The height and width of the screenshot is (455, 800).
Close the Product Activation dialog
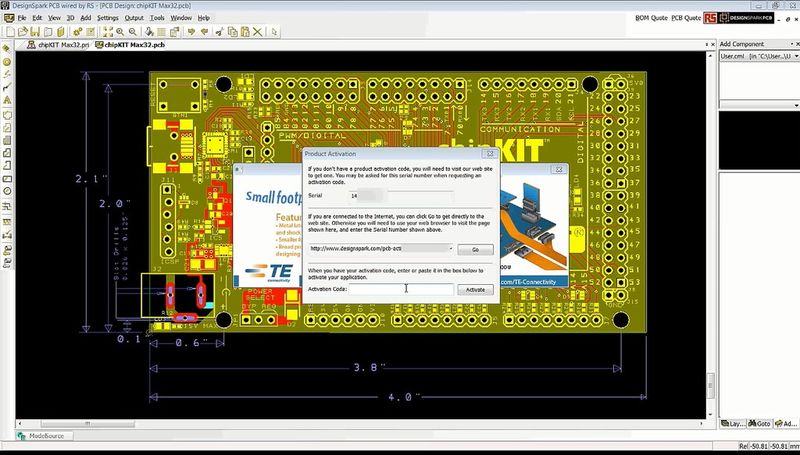coord(490,154)
